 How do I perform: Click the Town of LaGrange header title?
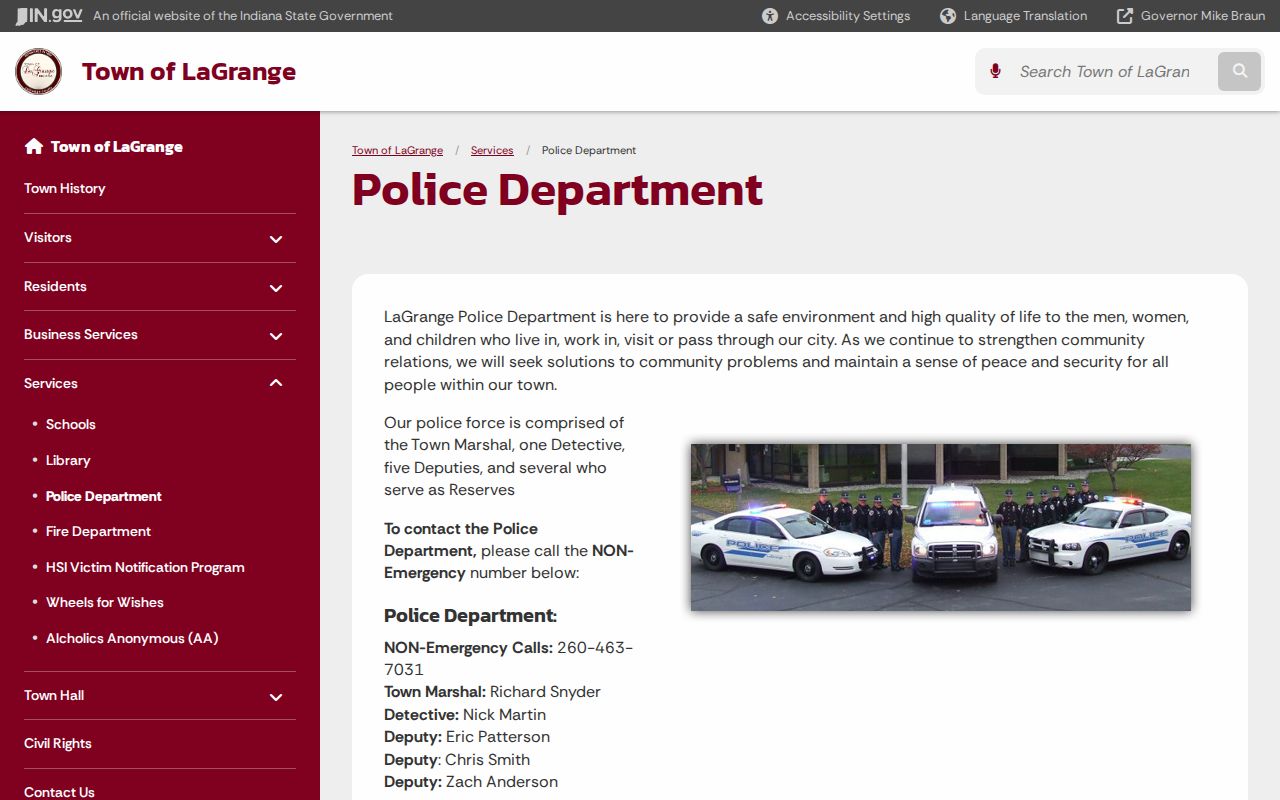[x=189, y=72]
